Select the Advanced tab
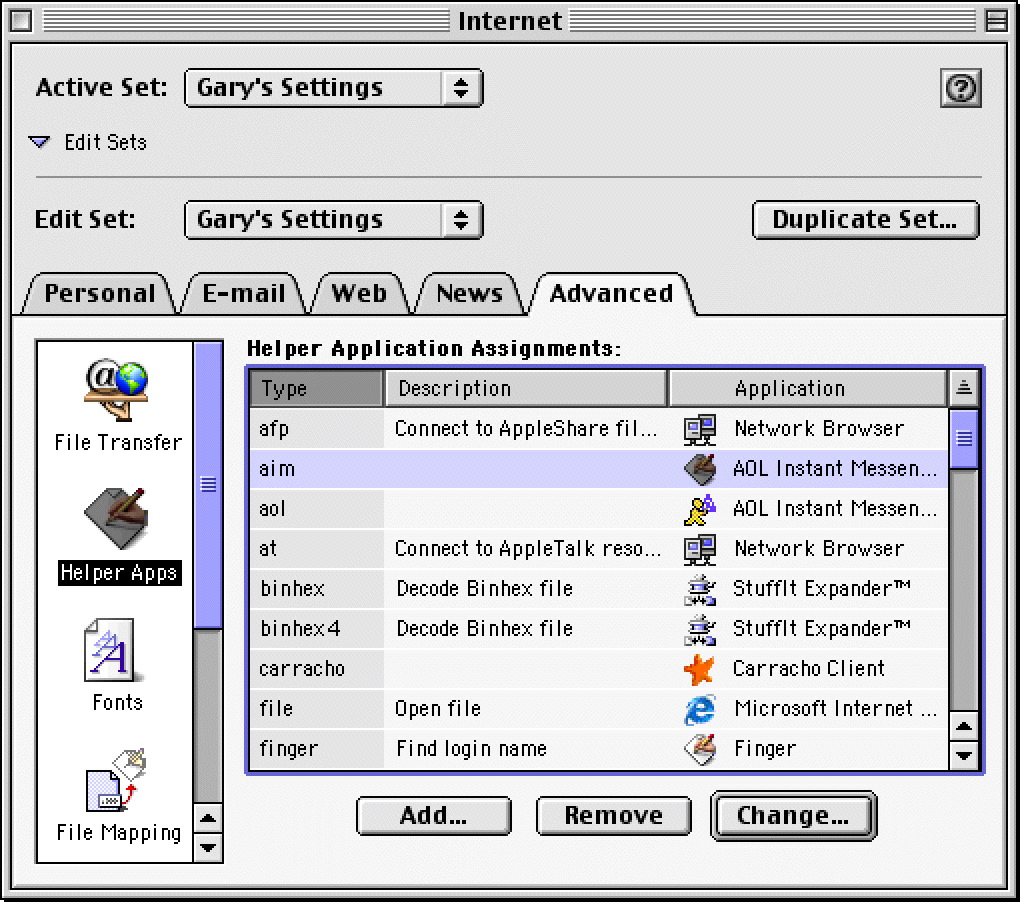 point(611,293)
